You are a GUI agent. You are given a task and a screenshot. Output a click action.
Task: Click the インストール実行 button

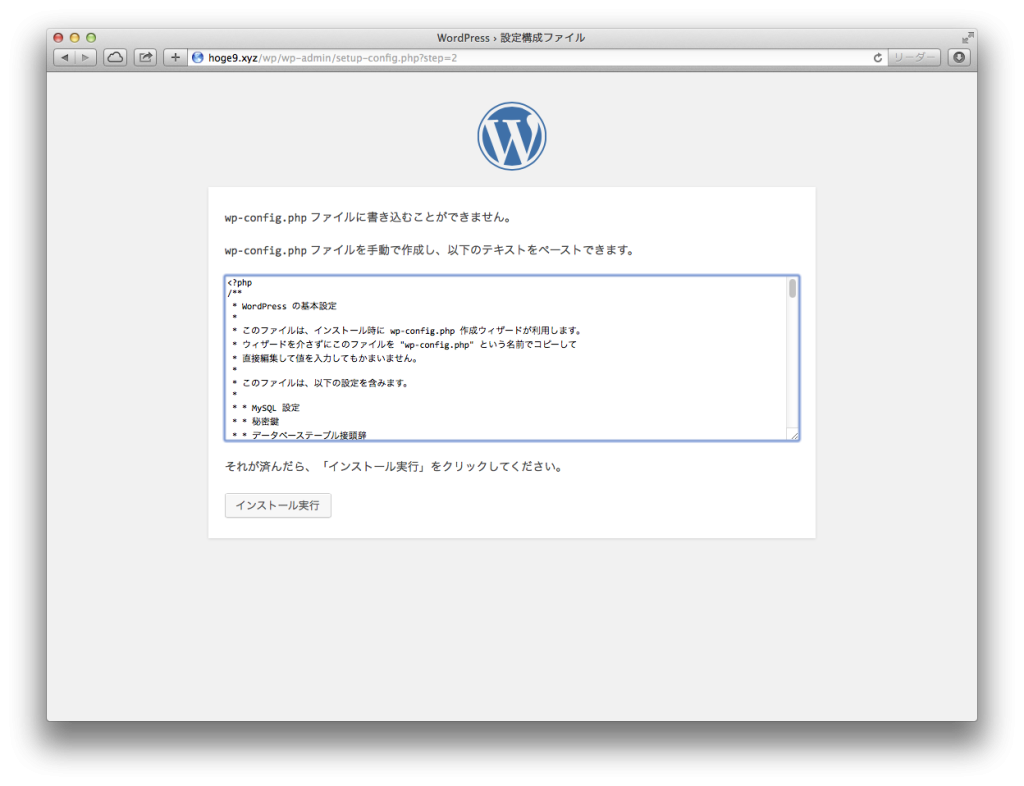point(278,505)
